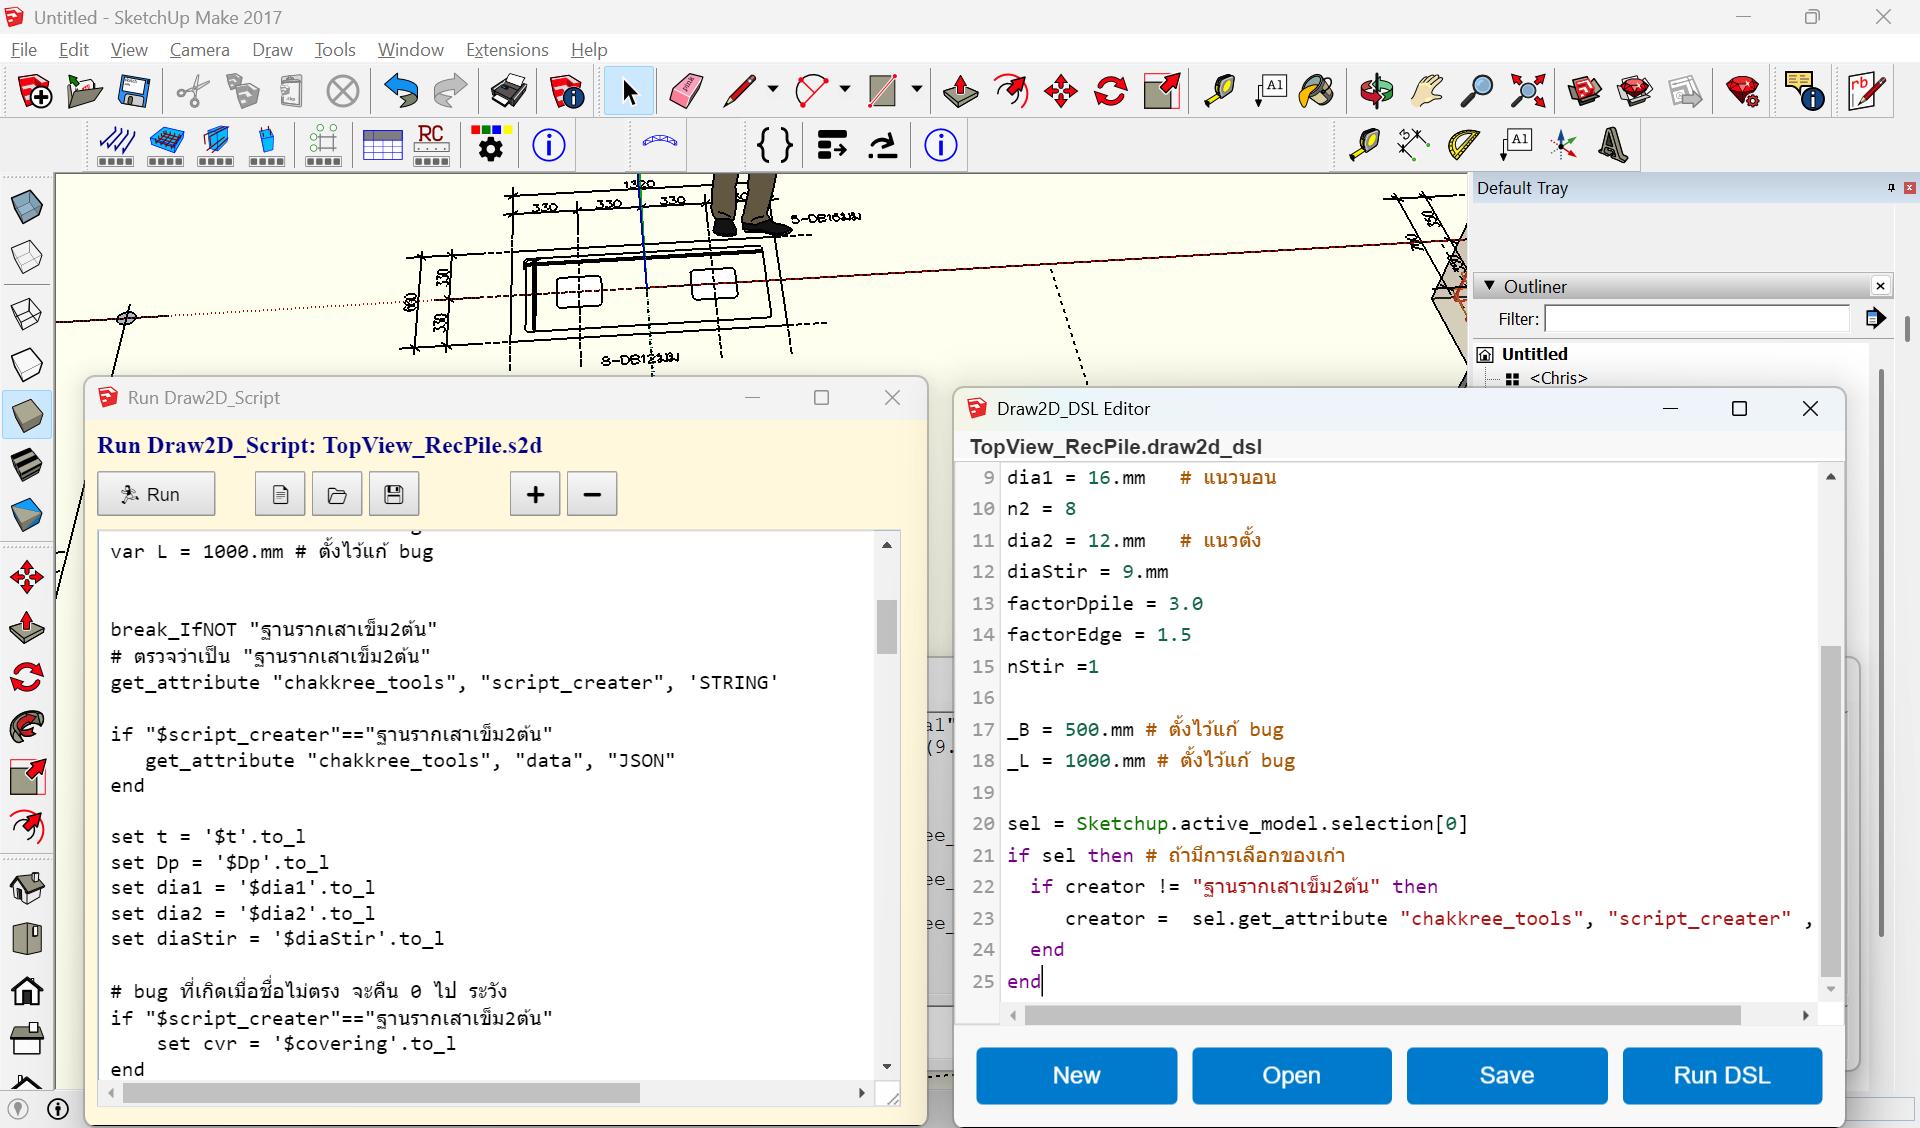Click the Run button in Draw2D_Script window
Image resolution: width=1920 pixels, height=1128 pixels.
tap(156, 494)
